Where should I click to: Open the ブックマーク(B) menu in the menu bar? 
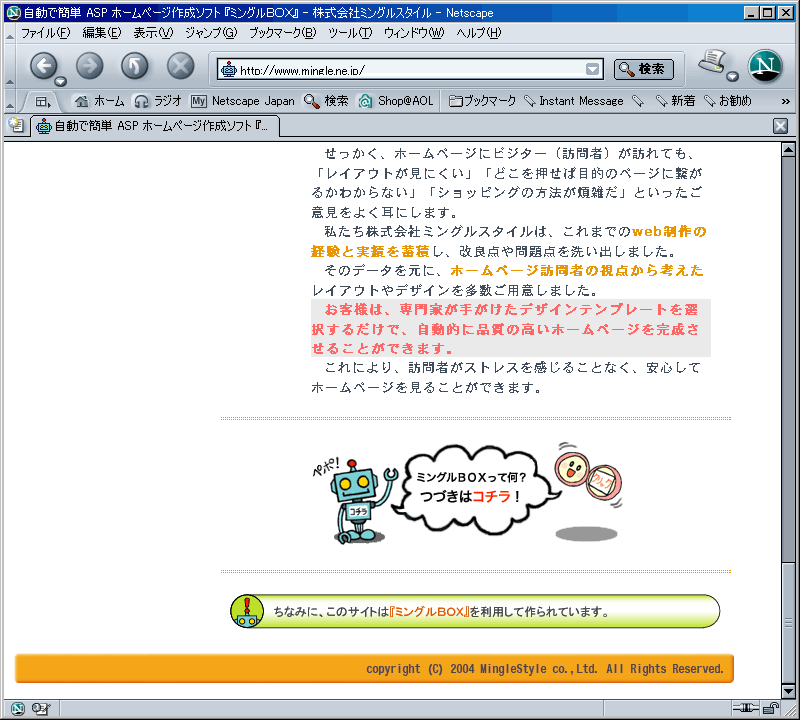pyautogui.click(x=283, y=33)
